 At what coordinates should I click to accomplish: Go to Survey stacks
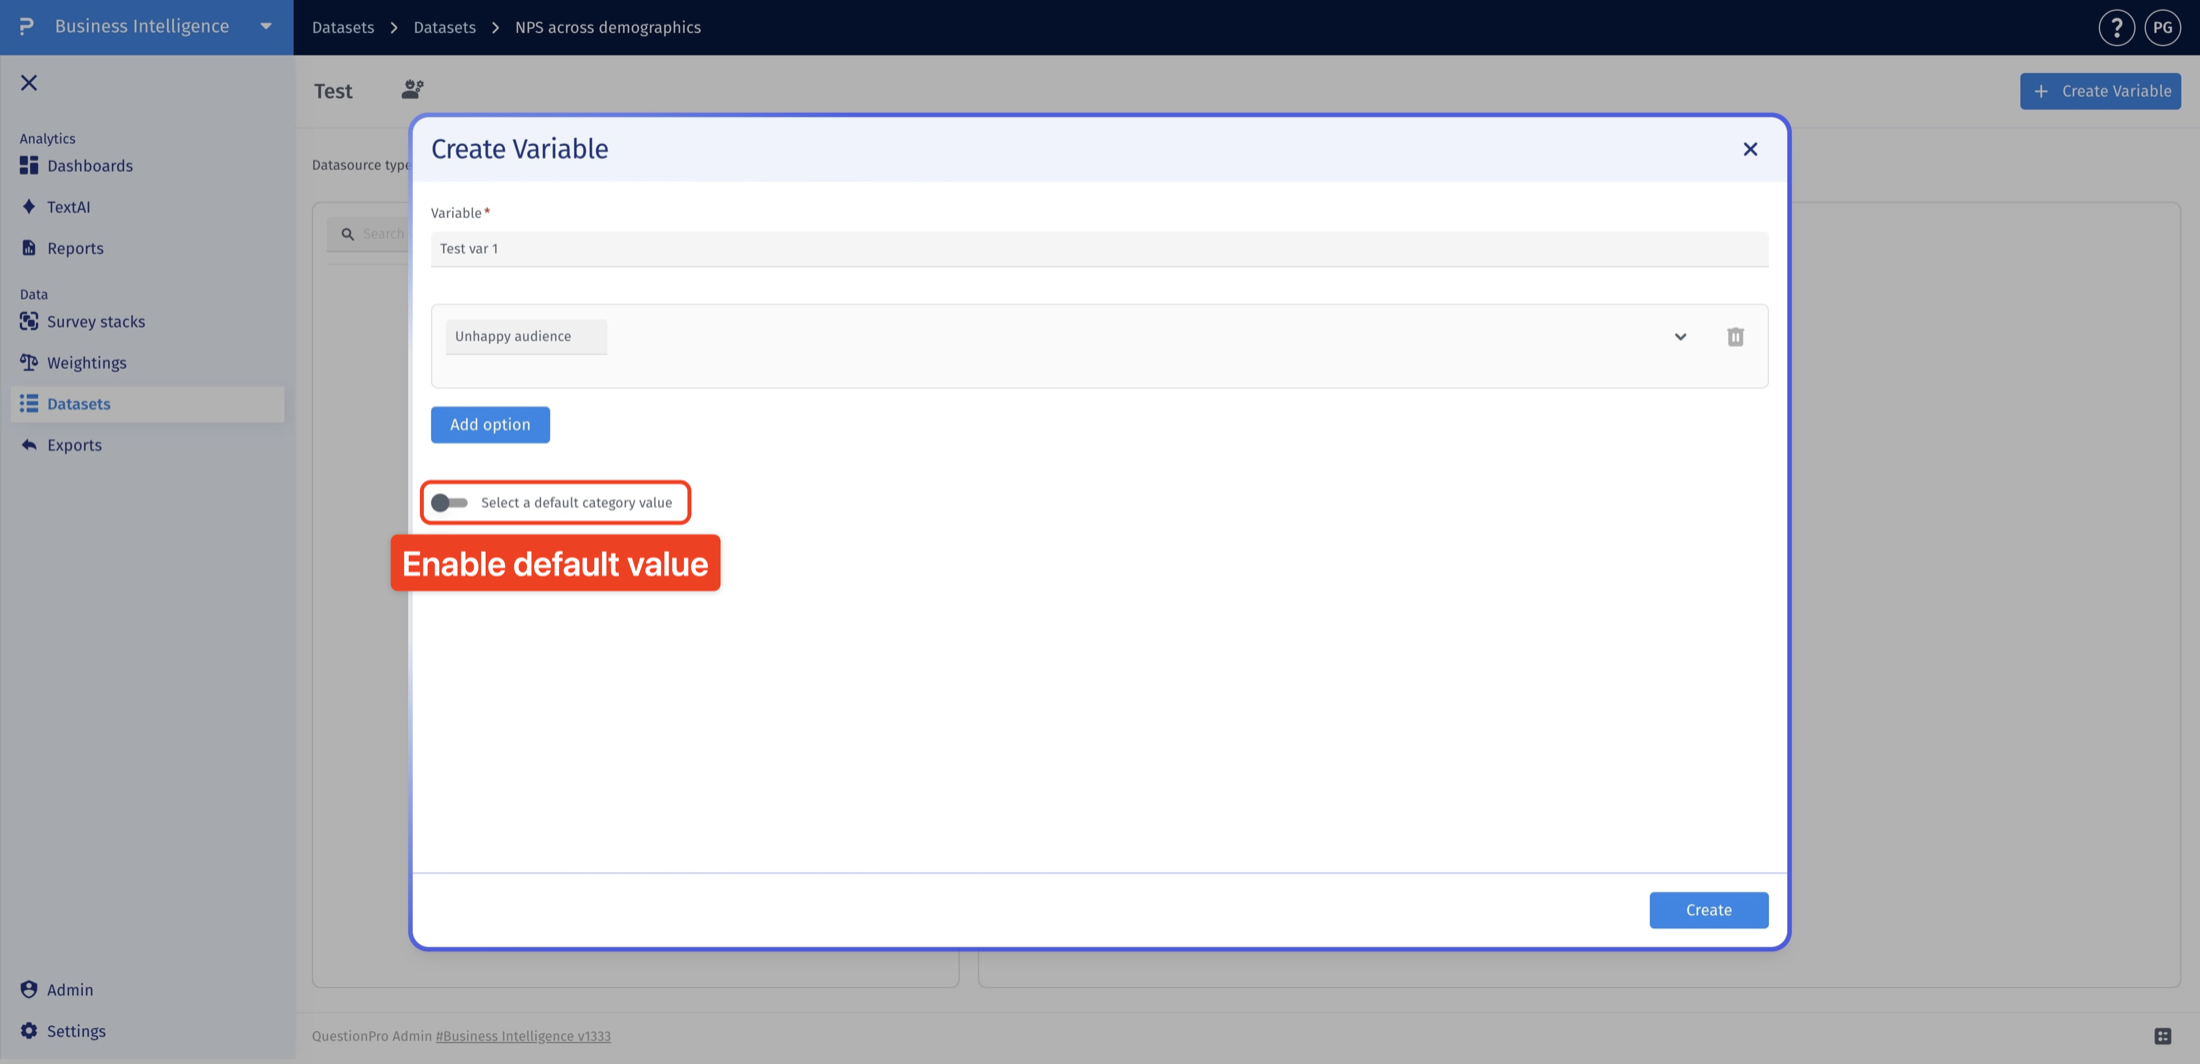[96, 322]
